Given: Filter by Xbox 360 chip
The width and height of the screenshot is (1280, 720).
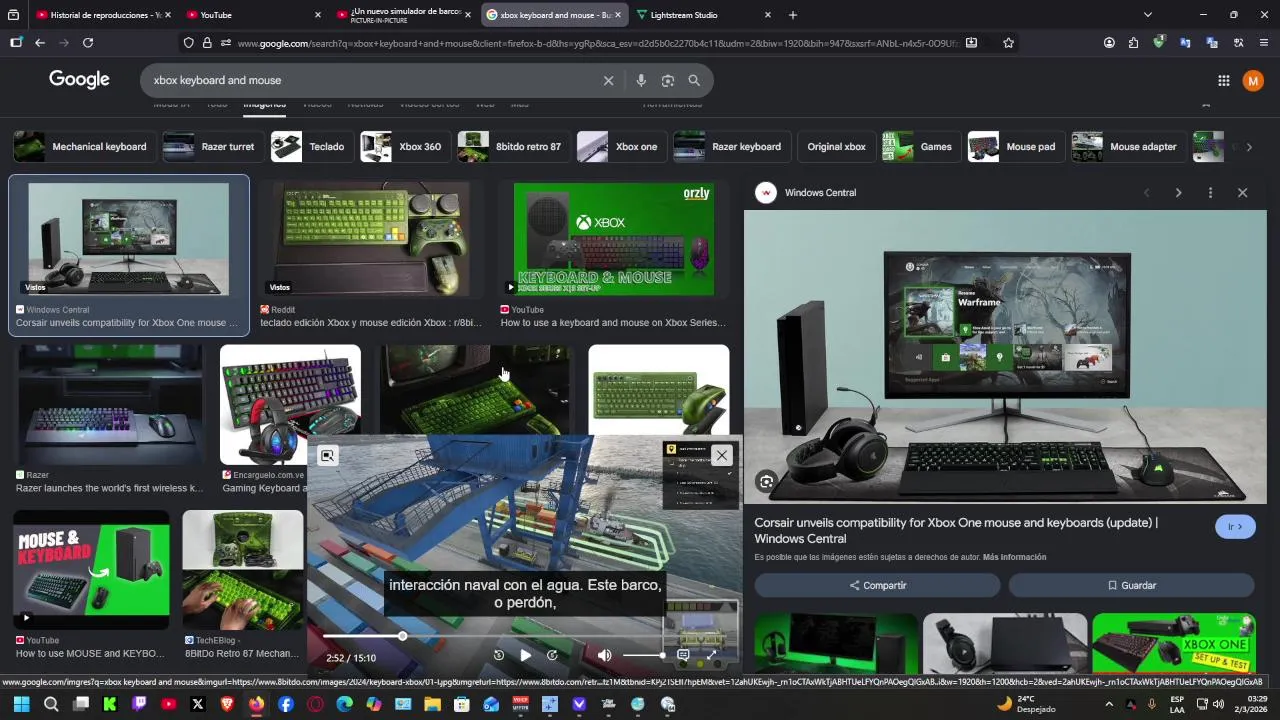Looking at the screenshot, I should pos(405,147).
